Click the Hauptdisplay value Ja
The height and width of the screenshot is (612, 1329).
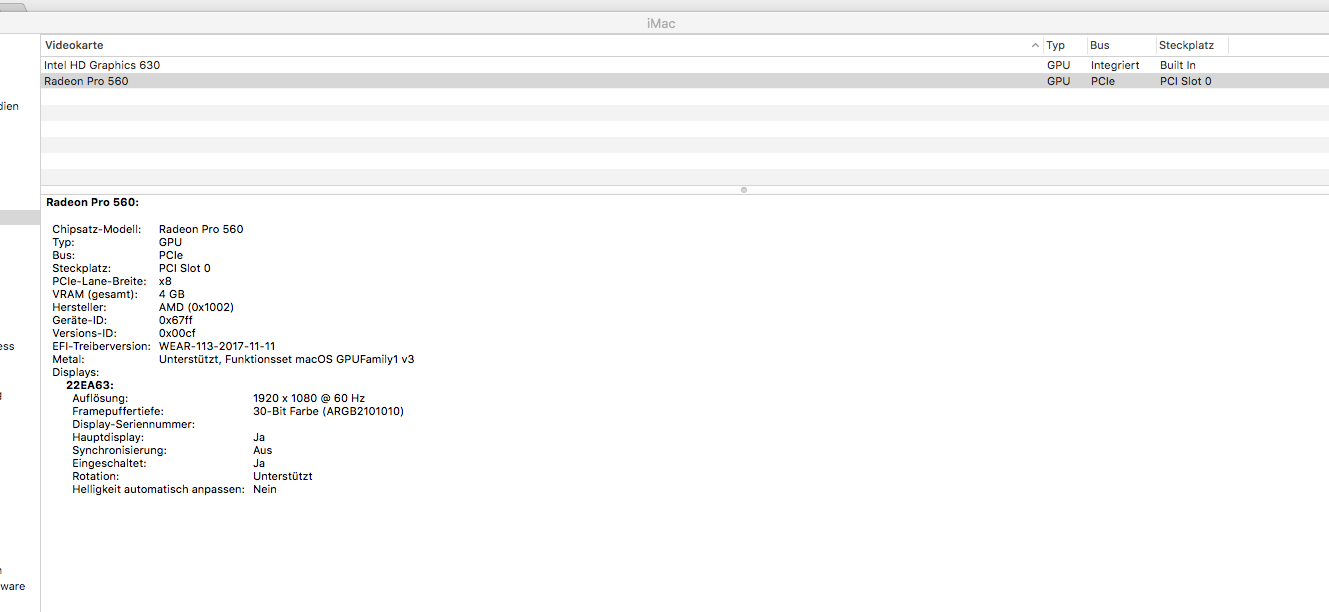click(x=259, y=437)
